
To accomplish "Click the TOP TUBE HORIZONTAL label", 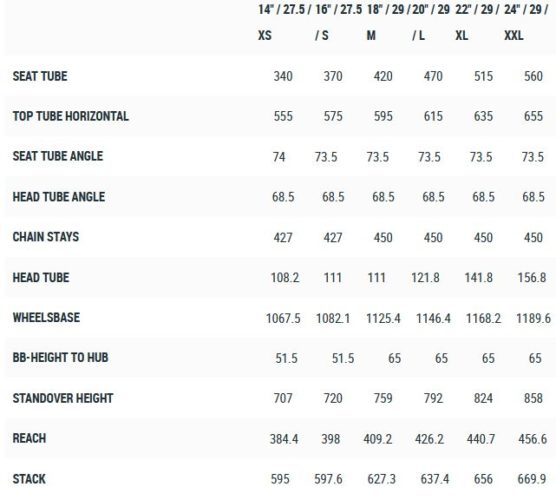I will [x=71, y=116].
